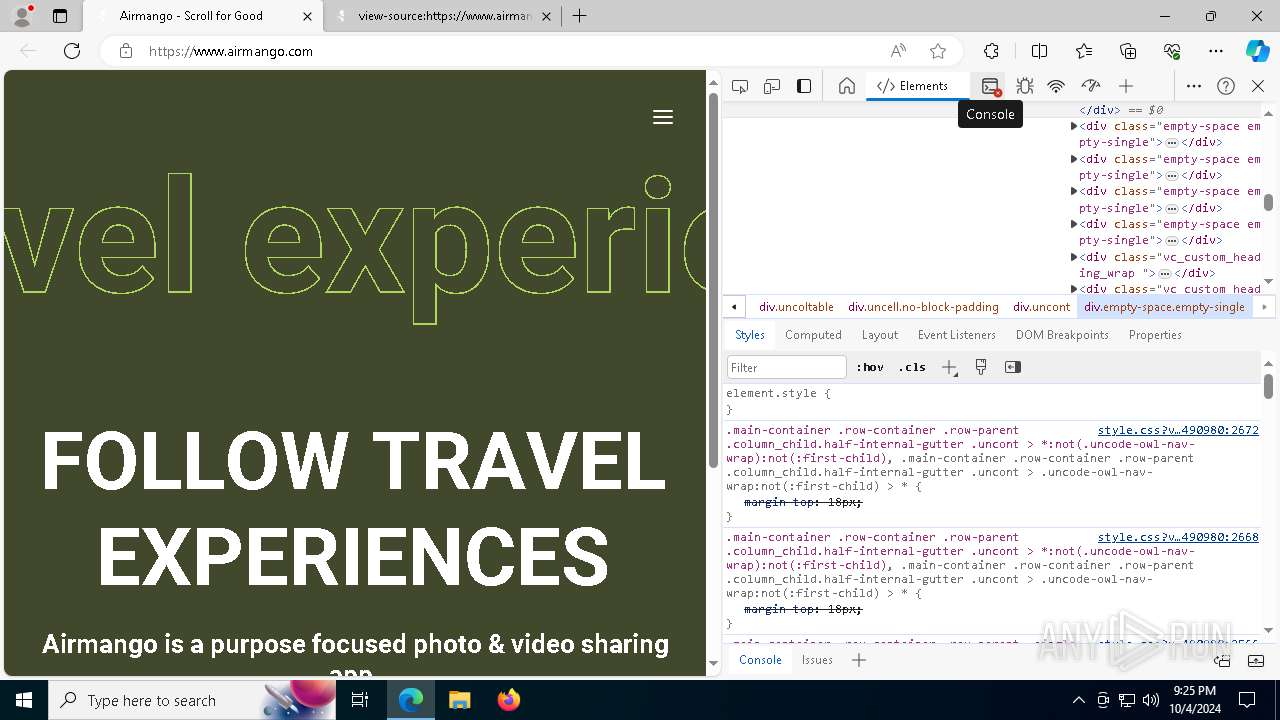Expand the vc_custom_heading_wrap div node
The width and height of the screenshot is (1280, 720).
[x=1074, y=257]
